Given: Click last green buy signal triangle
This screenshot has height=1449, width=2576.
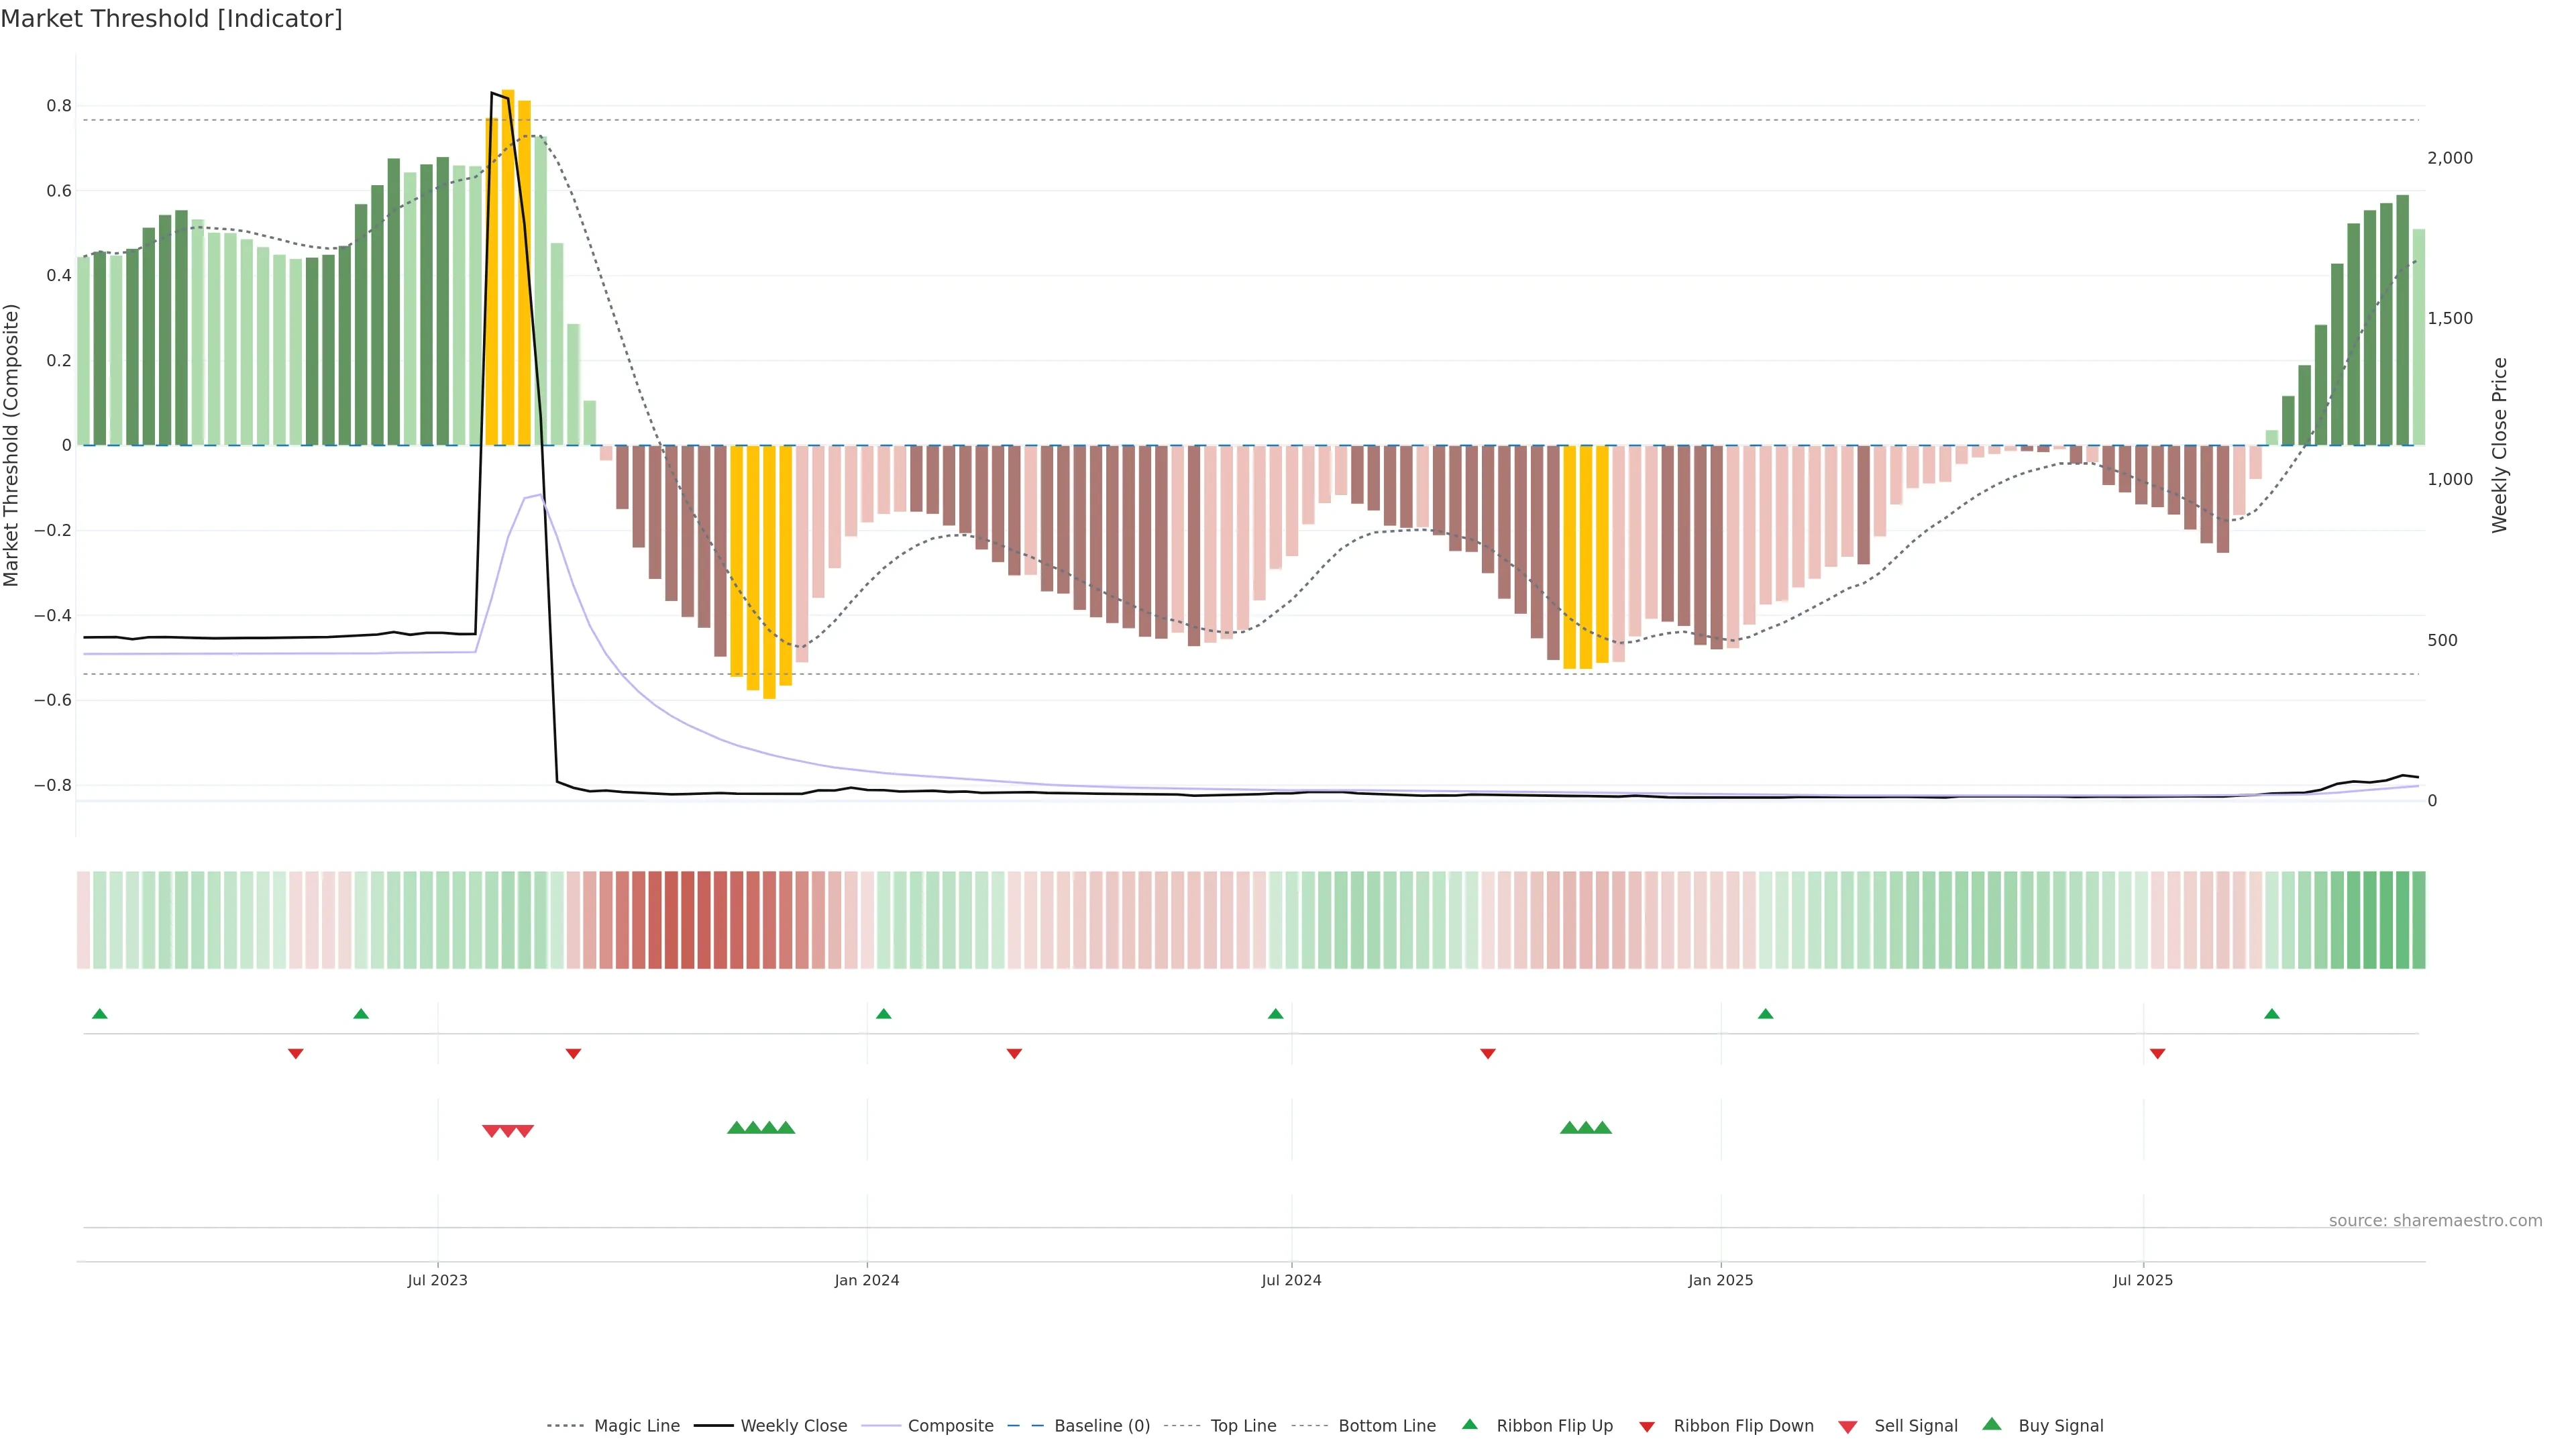Looking at the screenshot, I should 1602,1128.
